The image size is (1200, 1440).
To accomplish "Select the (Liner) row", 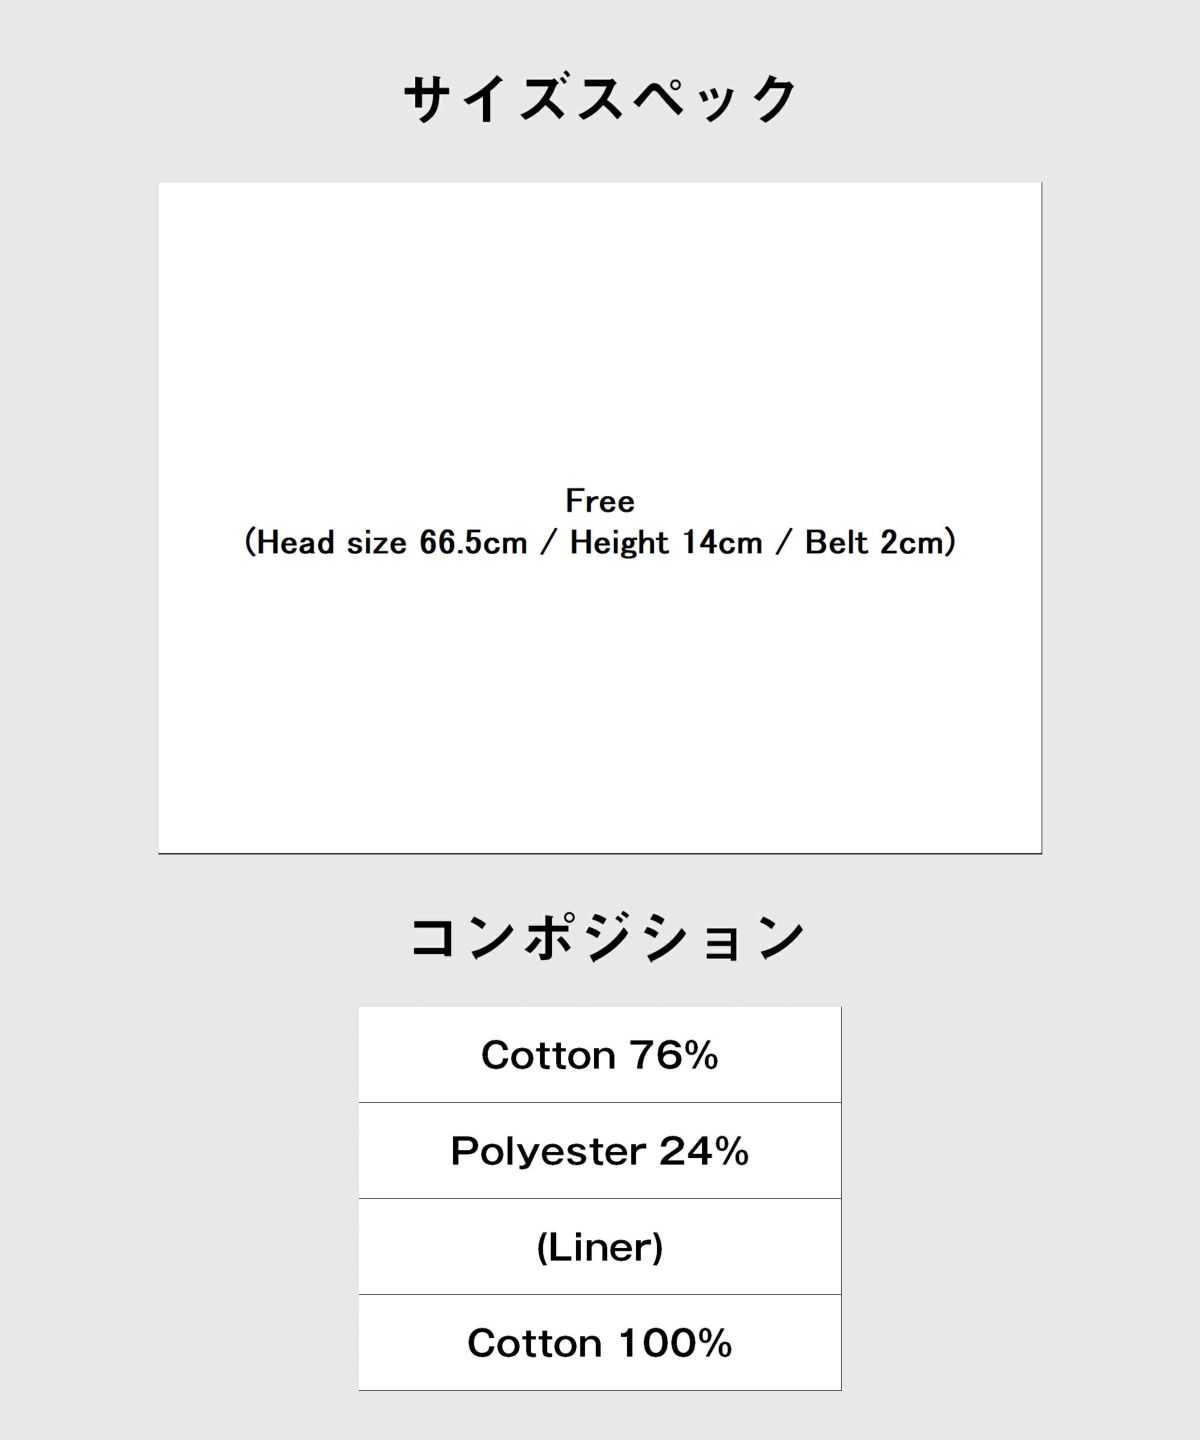I will point(600,1247).
